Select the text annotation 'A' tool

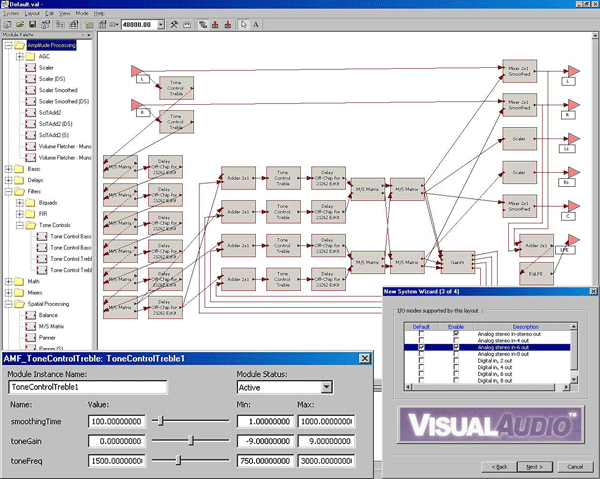tap(256, 25)
